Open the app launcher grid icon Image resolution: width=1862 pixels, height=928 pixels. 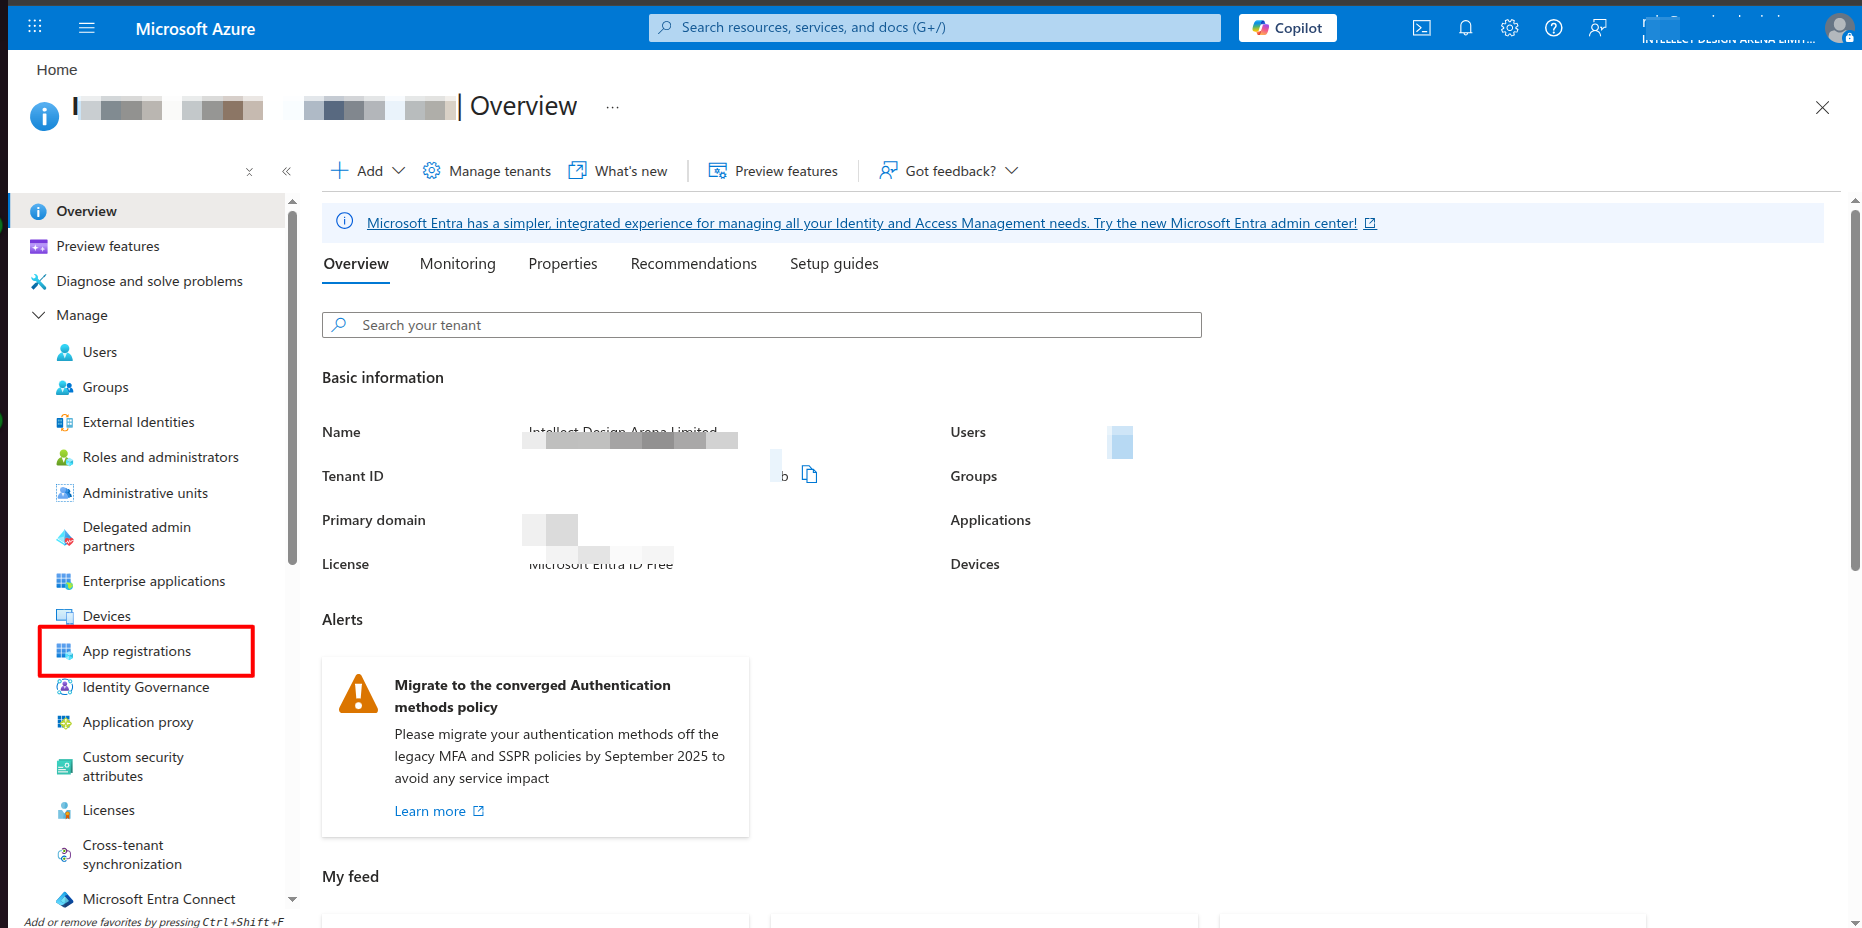pyautogui.click(x=35, y=27)
